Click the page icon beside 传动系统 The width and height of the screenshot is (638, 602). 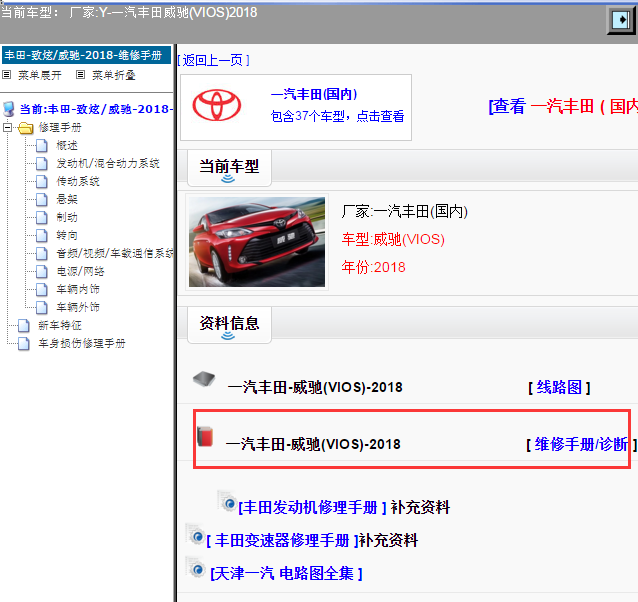point(42,181)
